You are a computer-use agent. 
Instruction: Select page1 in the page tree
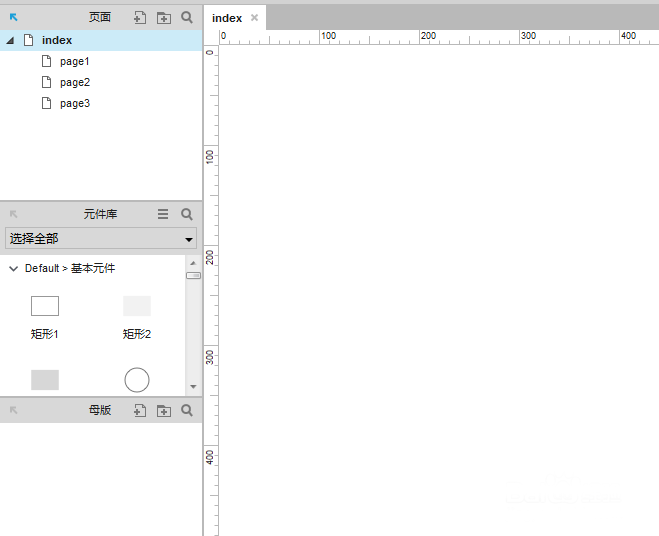click(x=74, y=61)
